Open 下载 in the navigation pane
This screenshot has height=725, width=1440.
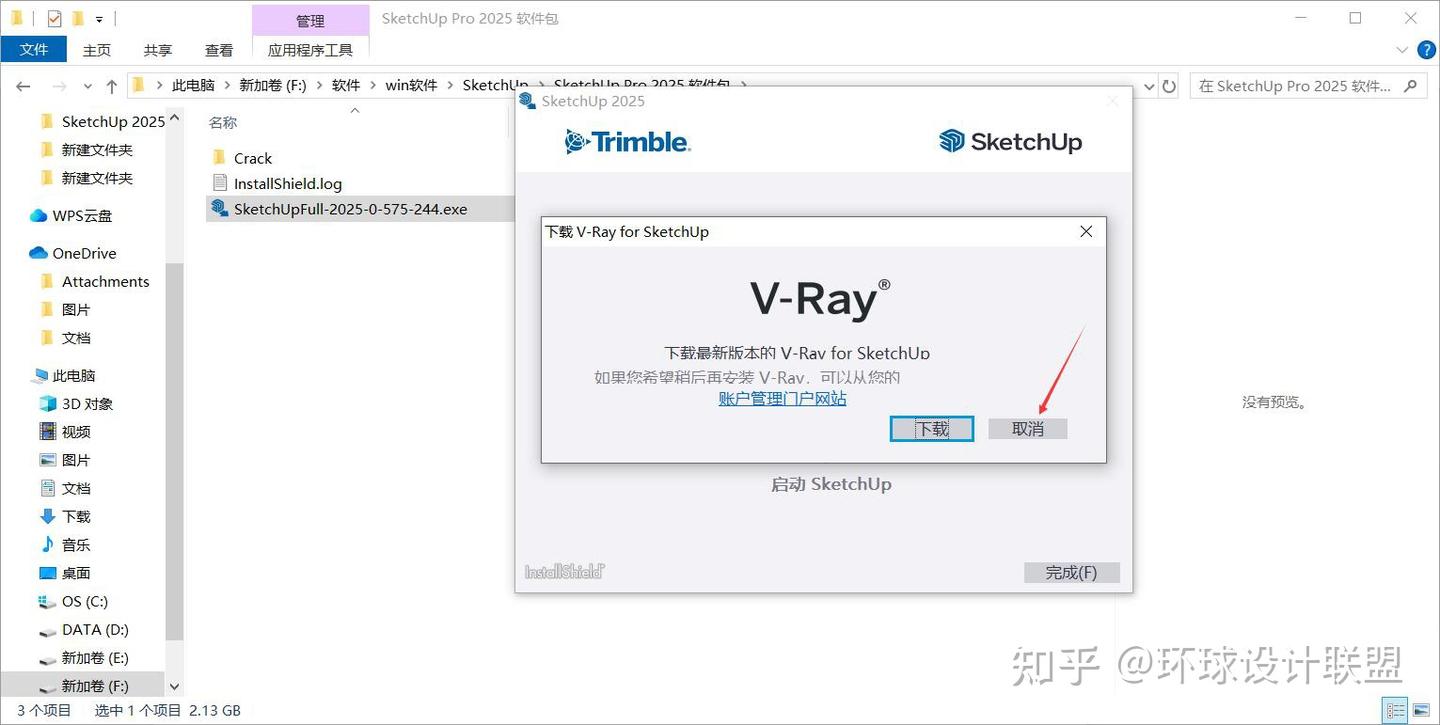click(65, 517)
